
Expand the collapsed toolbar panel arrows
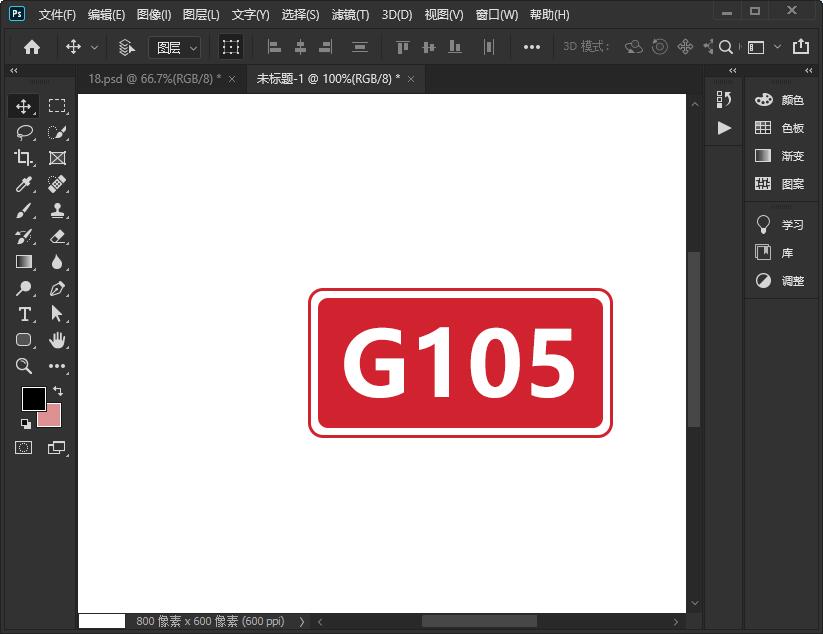14,71
